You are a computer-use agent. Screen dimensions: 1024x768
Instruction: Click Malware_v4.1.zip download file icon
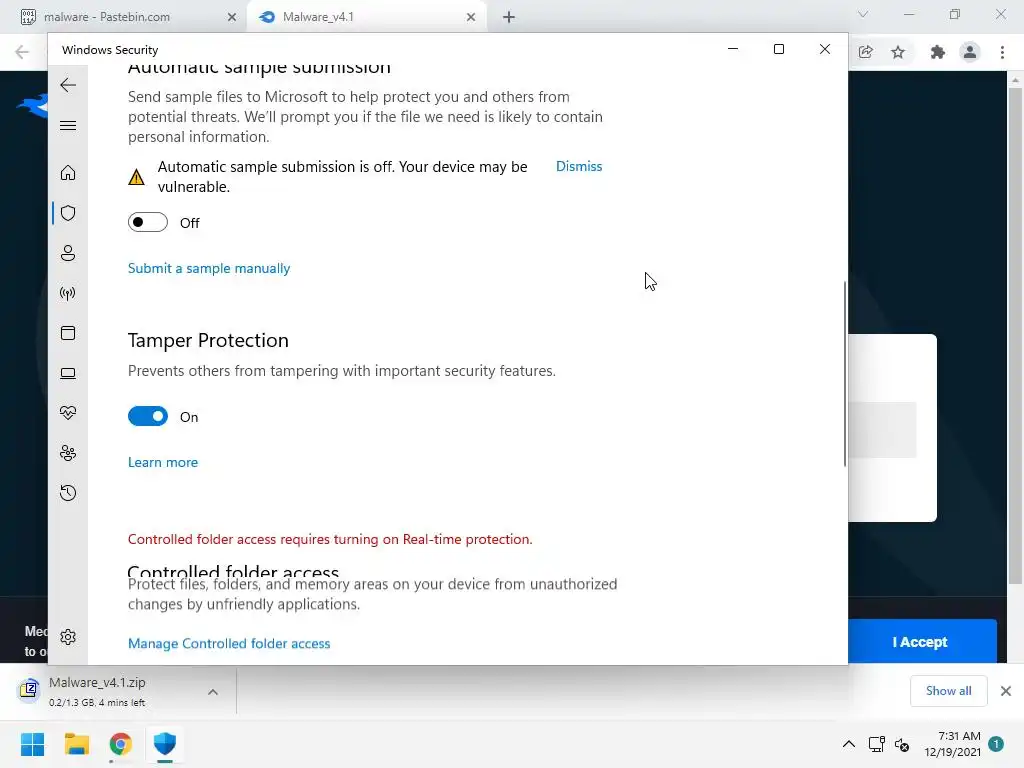[29, 690]
